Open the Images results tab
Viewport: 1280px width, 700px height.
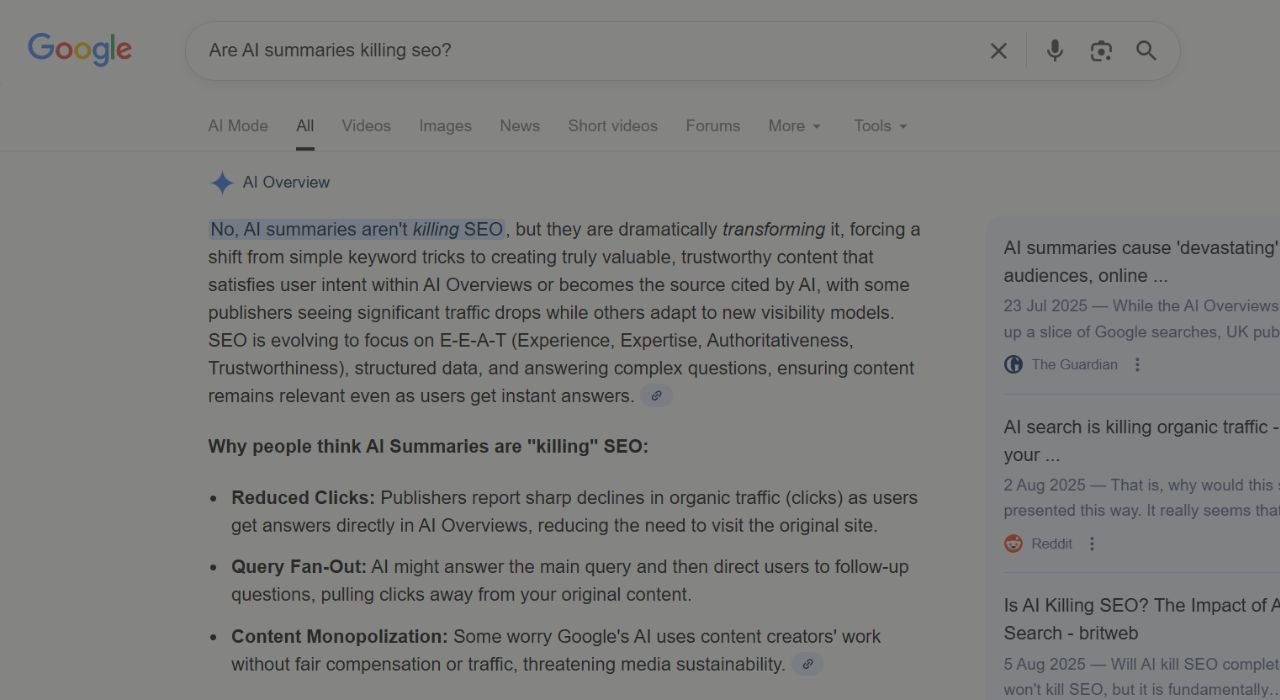[445, 126]
